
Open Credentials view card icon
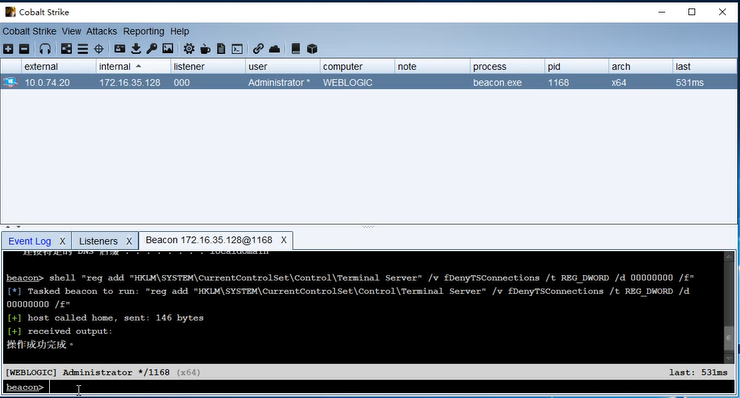(120, 49)
